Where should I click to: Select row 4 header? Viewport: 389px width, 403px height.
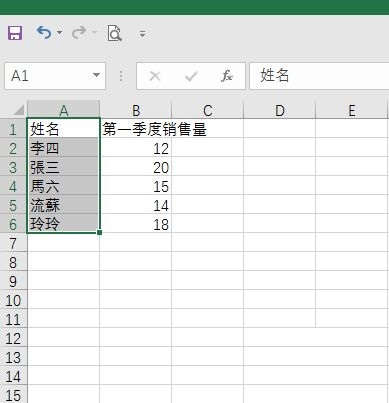pyautogui.click(x=13, y=186)
